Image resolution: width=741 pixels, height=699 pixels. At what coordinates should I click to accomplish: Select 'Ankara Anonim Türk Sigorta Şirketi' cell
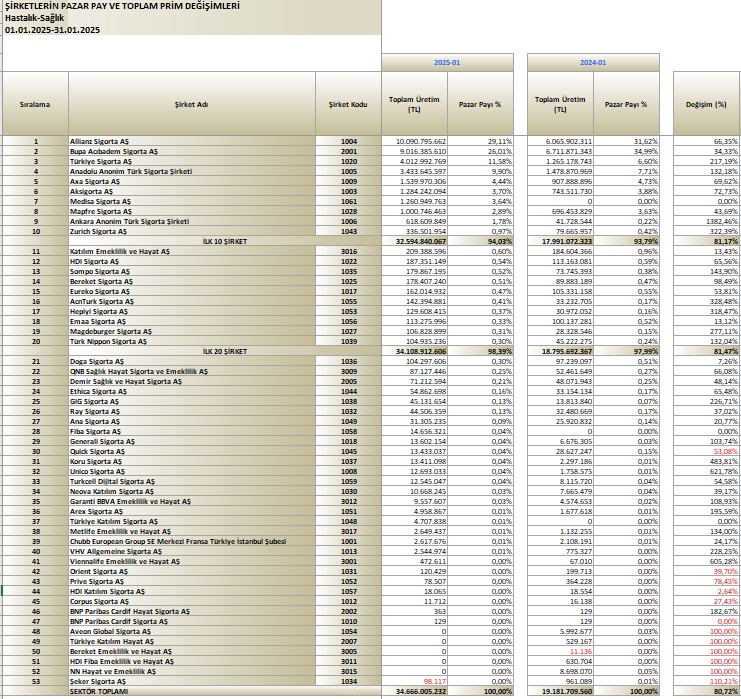[x=192, y=221]
